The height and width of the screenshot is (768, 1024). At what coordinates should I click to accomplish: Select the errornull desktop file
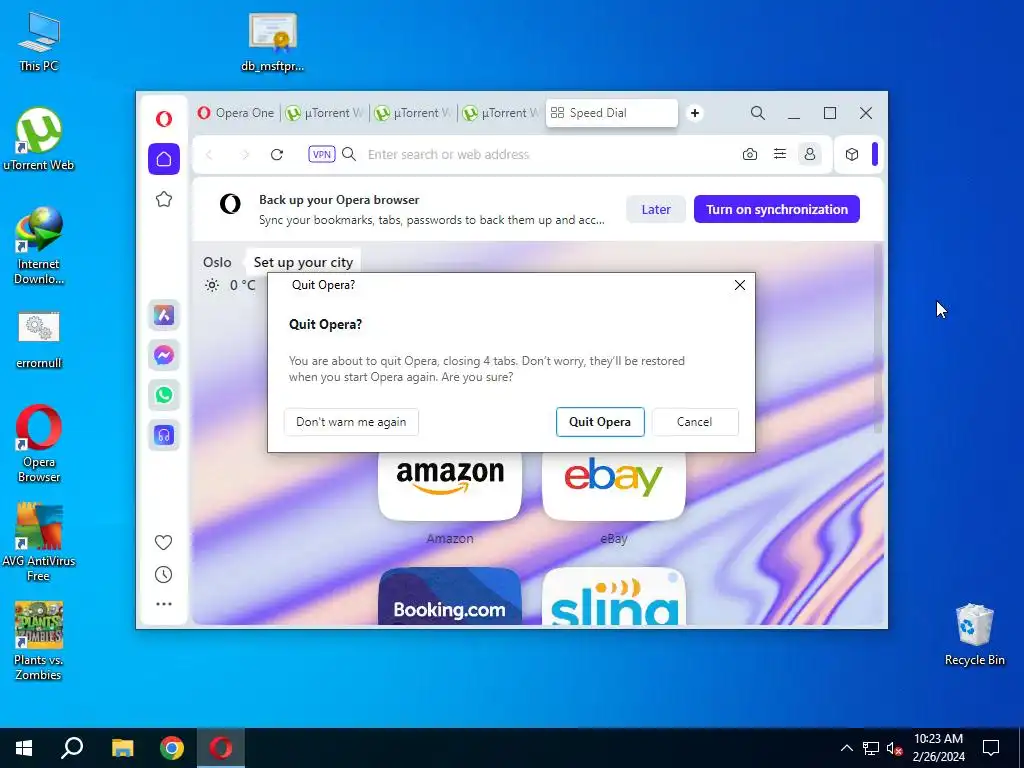[x=39, y=340]
